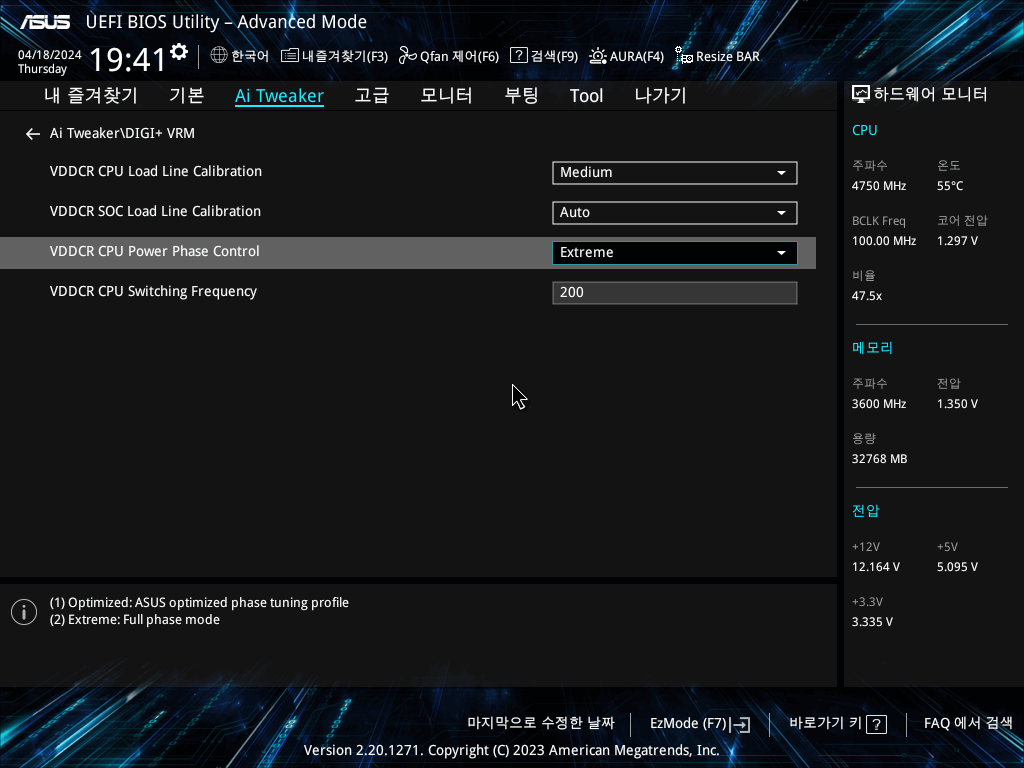Click the globe language icon
Screen dimensions: 1024x768
pos(219,55)
